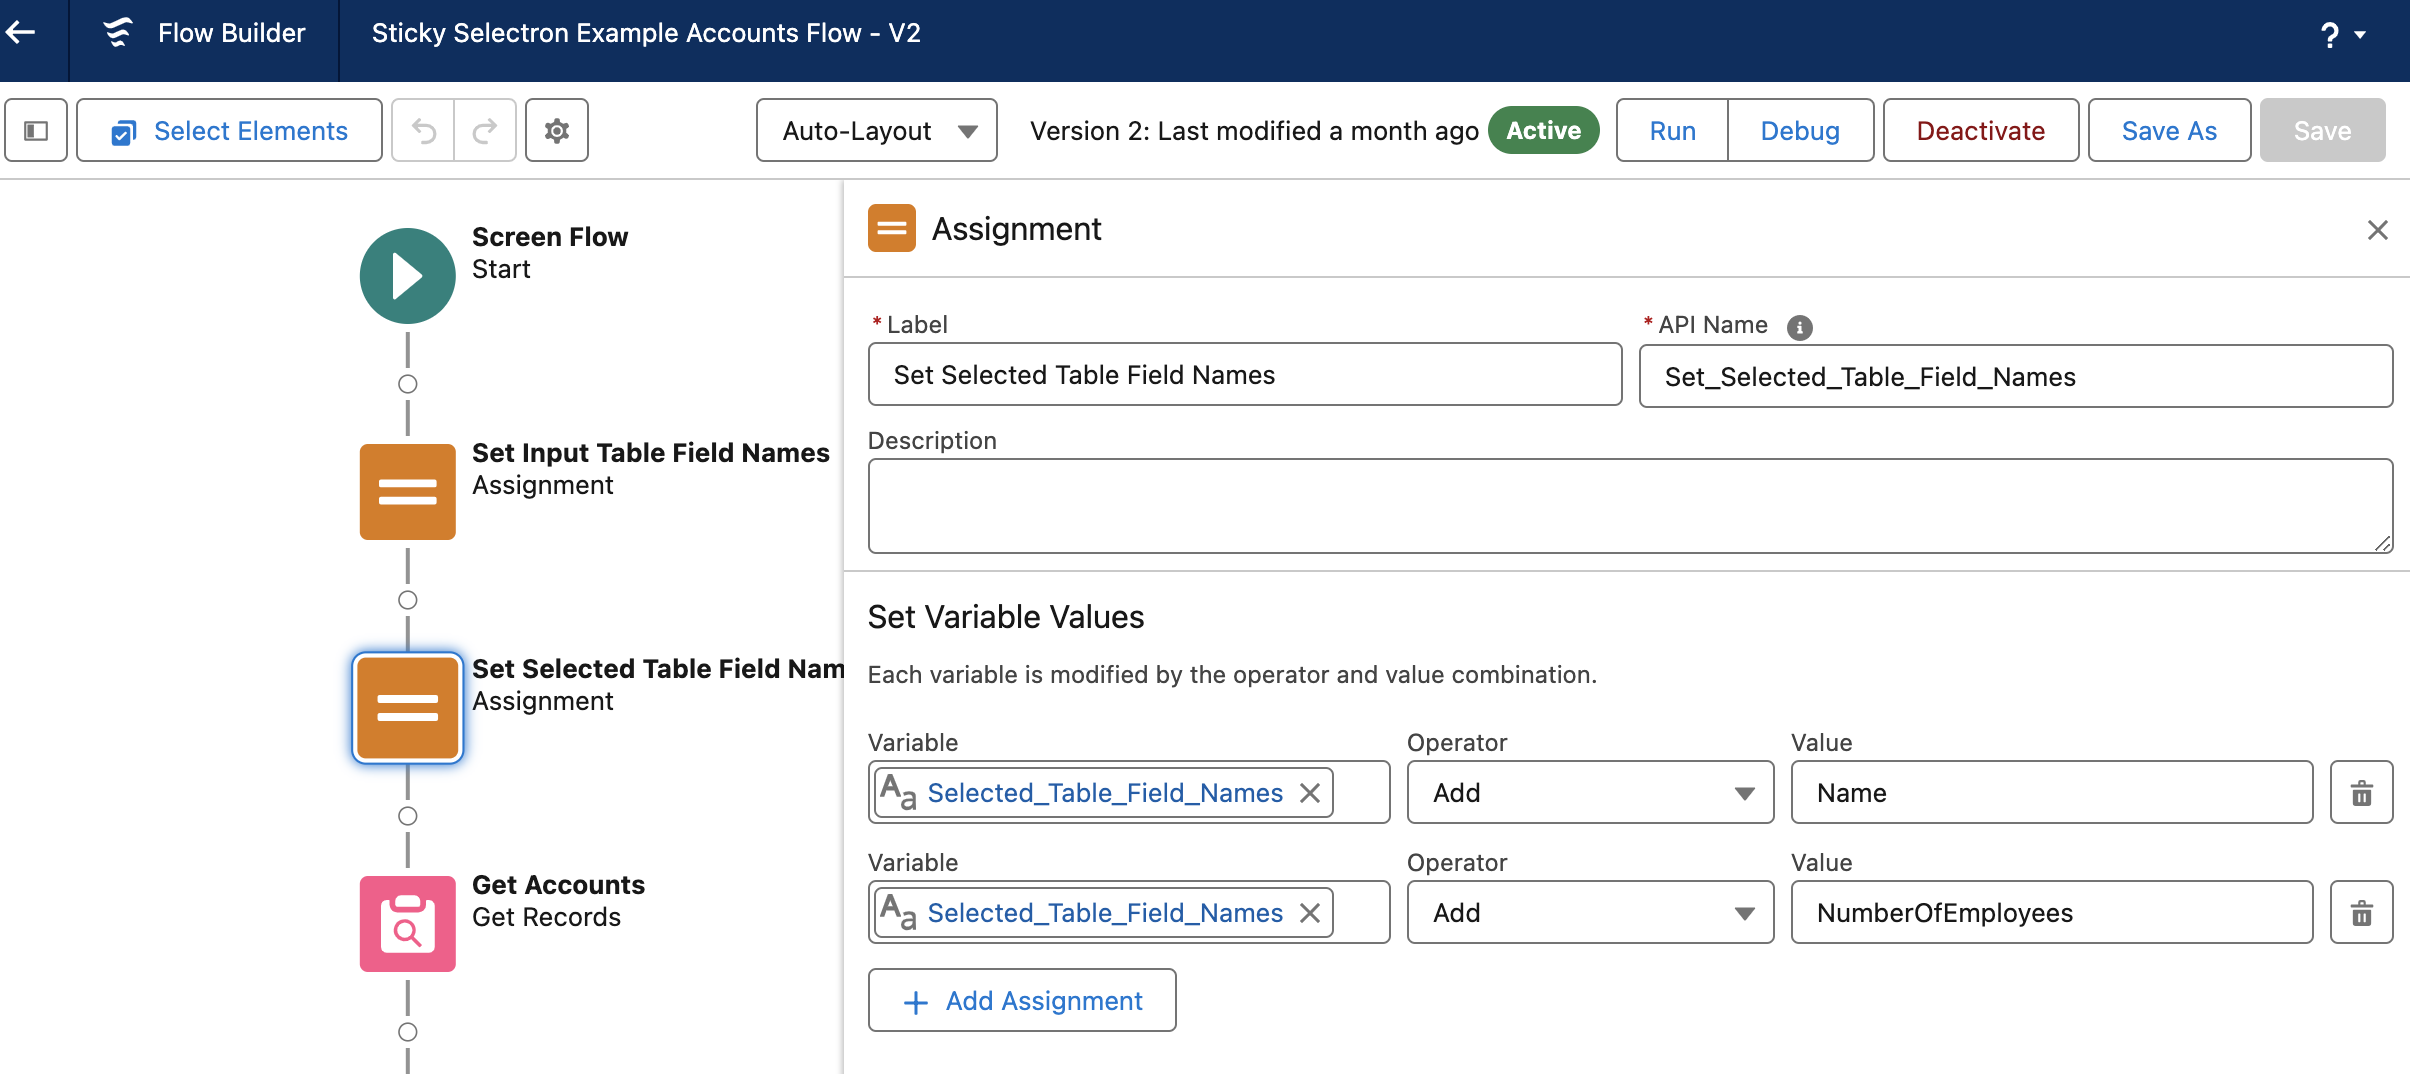This screenshot has width=2410, height=1074.
Task: Delete the NumberOfEmployees assignment row trash icon
Action: (x=2362, y=913)
